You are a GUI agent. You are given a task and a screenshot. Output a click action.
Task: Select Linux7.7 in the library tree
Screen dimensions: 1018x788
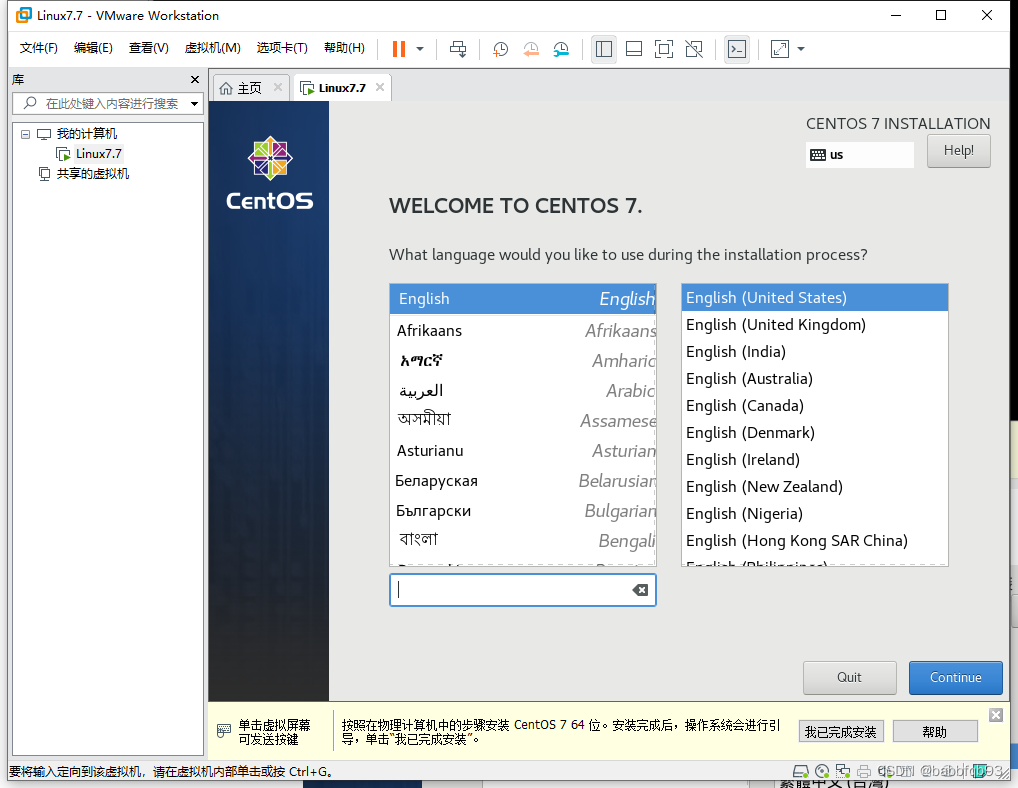(98, 154)
